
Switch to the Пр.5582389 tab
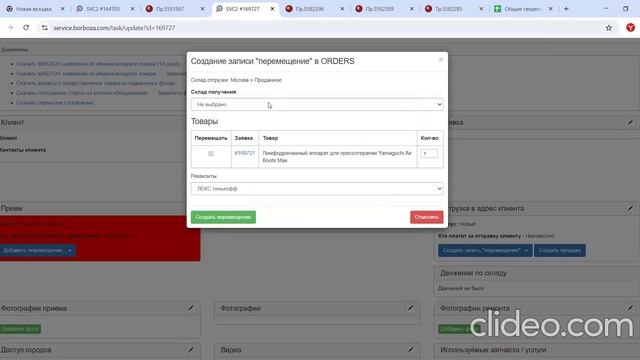point(380,9)
